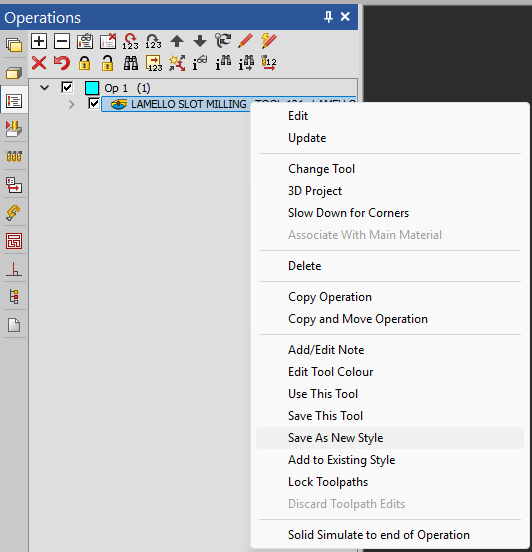Open the red tree structure sidebar tab
532x552 pixels.
point(14,297)
